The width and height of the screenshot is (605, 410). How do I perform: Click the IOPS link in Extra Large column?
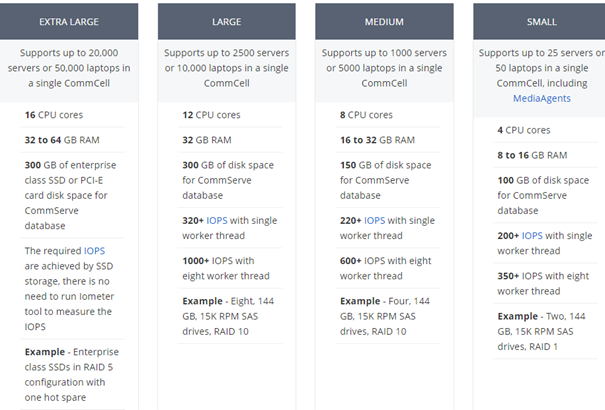coord(95,251)
